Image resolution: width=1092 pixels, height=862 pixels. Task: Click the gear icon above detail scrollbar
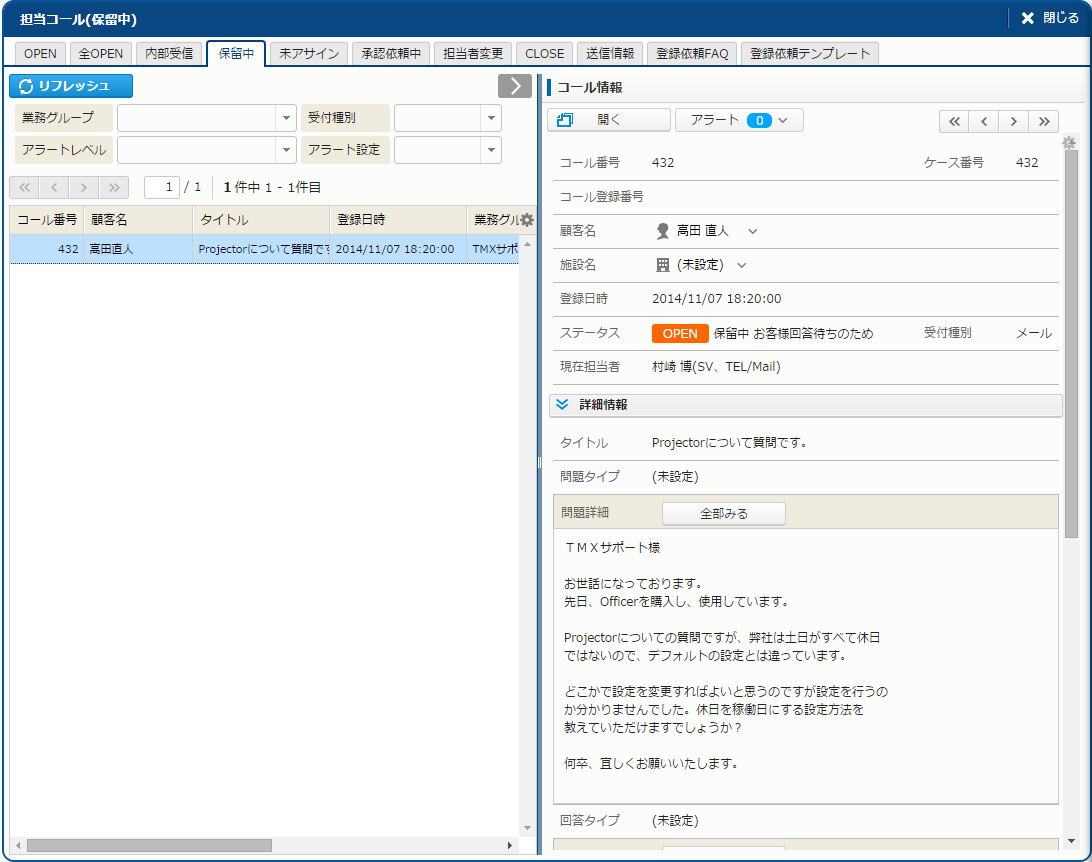pyautogui.click(x=1069, y=143)
